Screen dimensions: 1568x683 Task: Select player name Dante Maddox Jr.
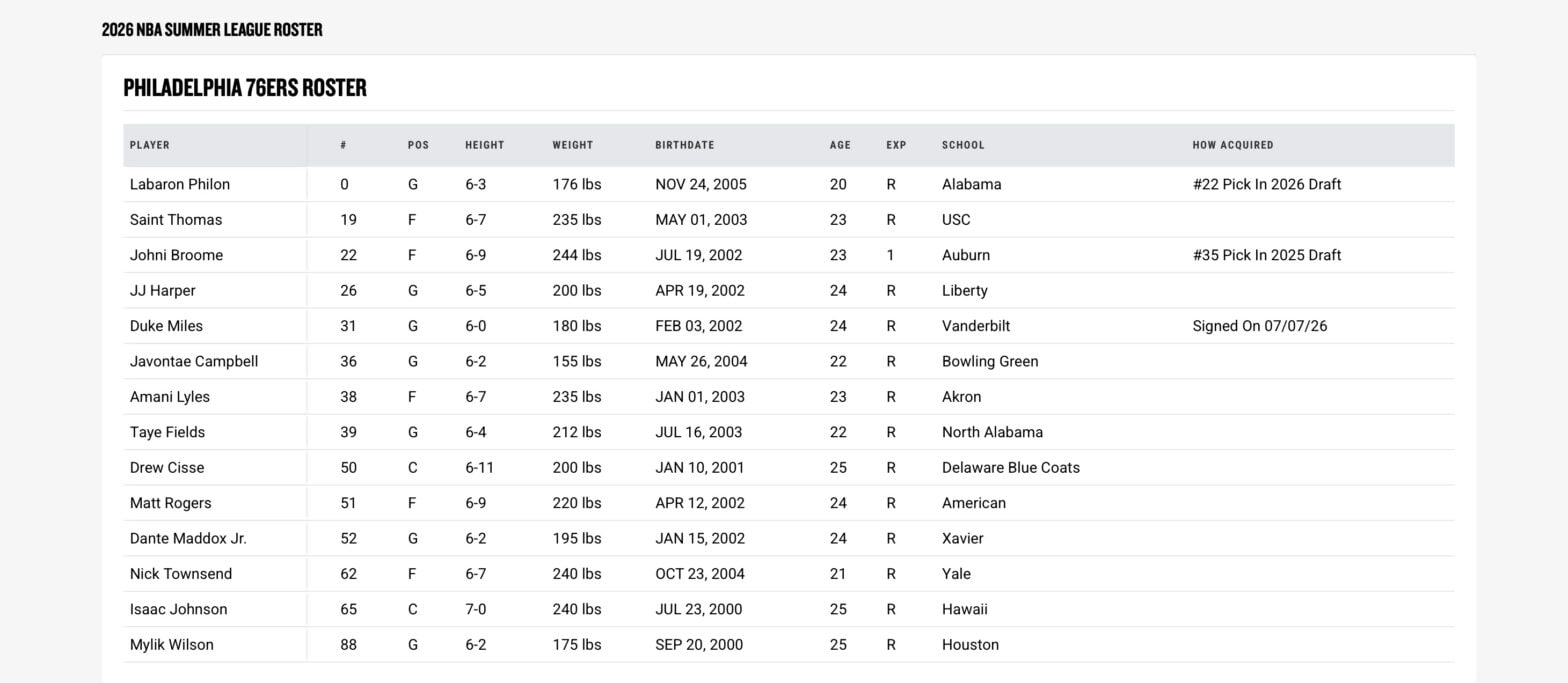click(188, 539)
